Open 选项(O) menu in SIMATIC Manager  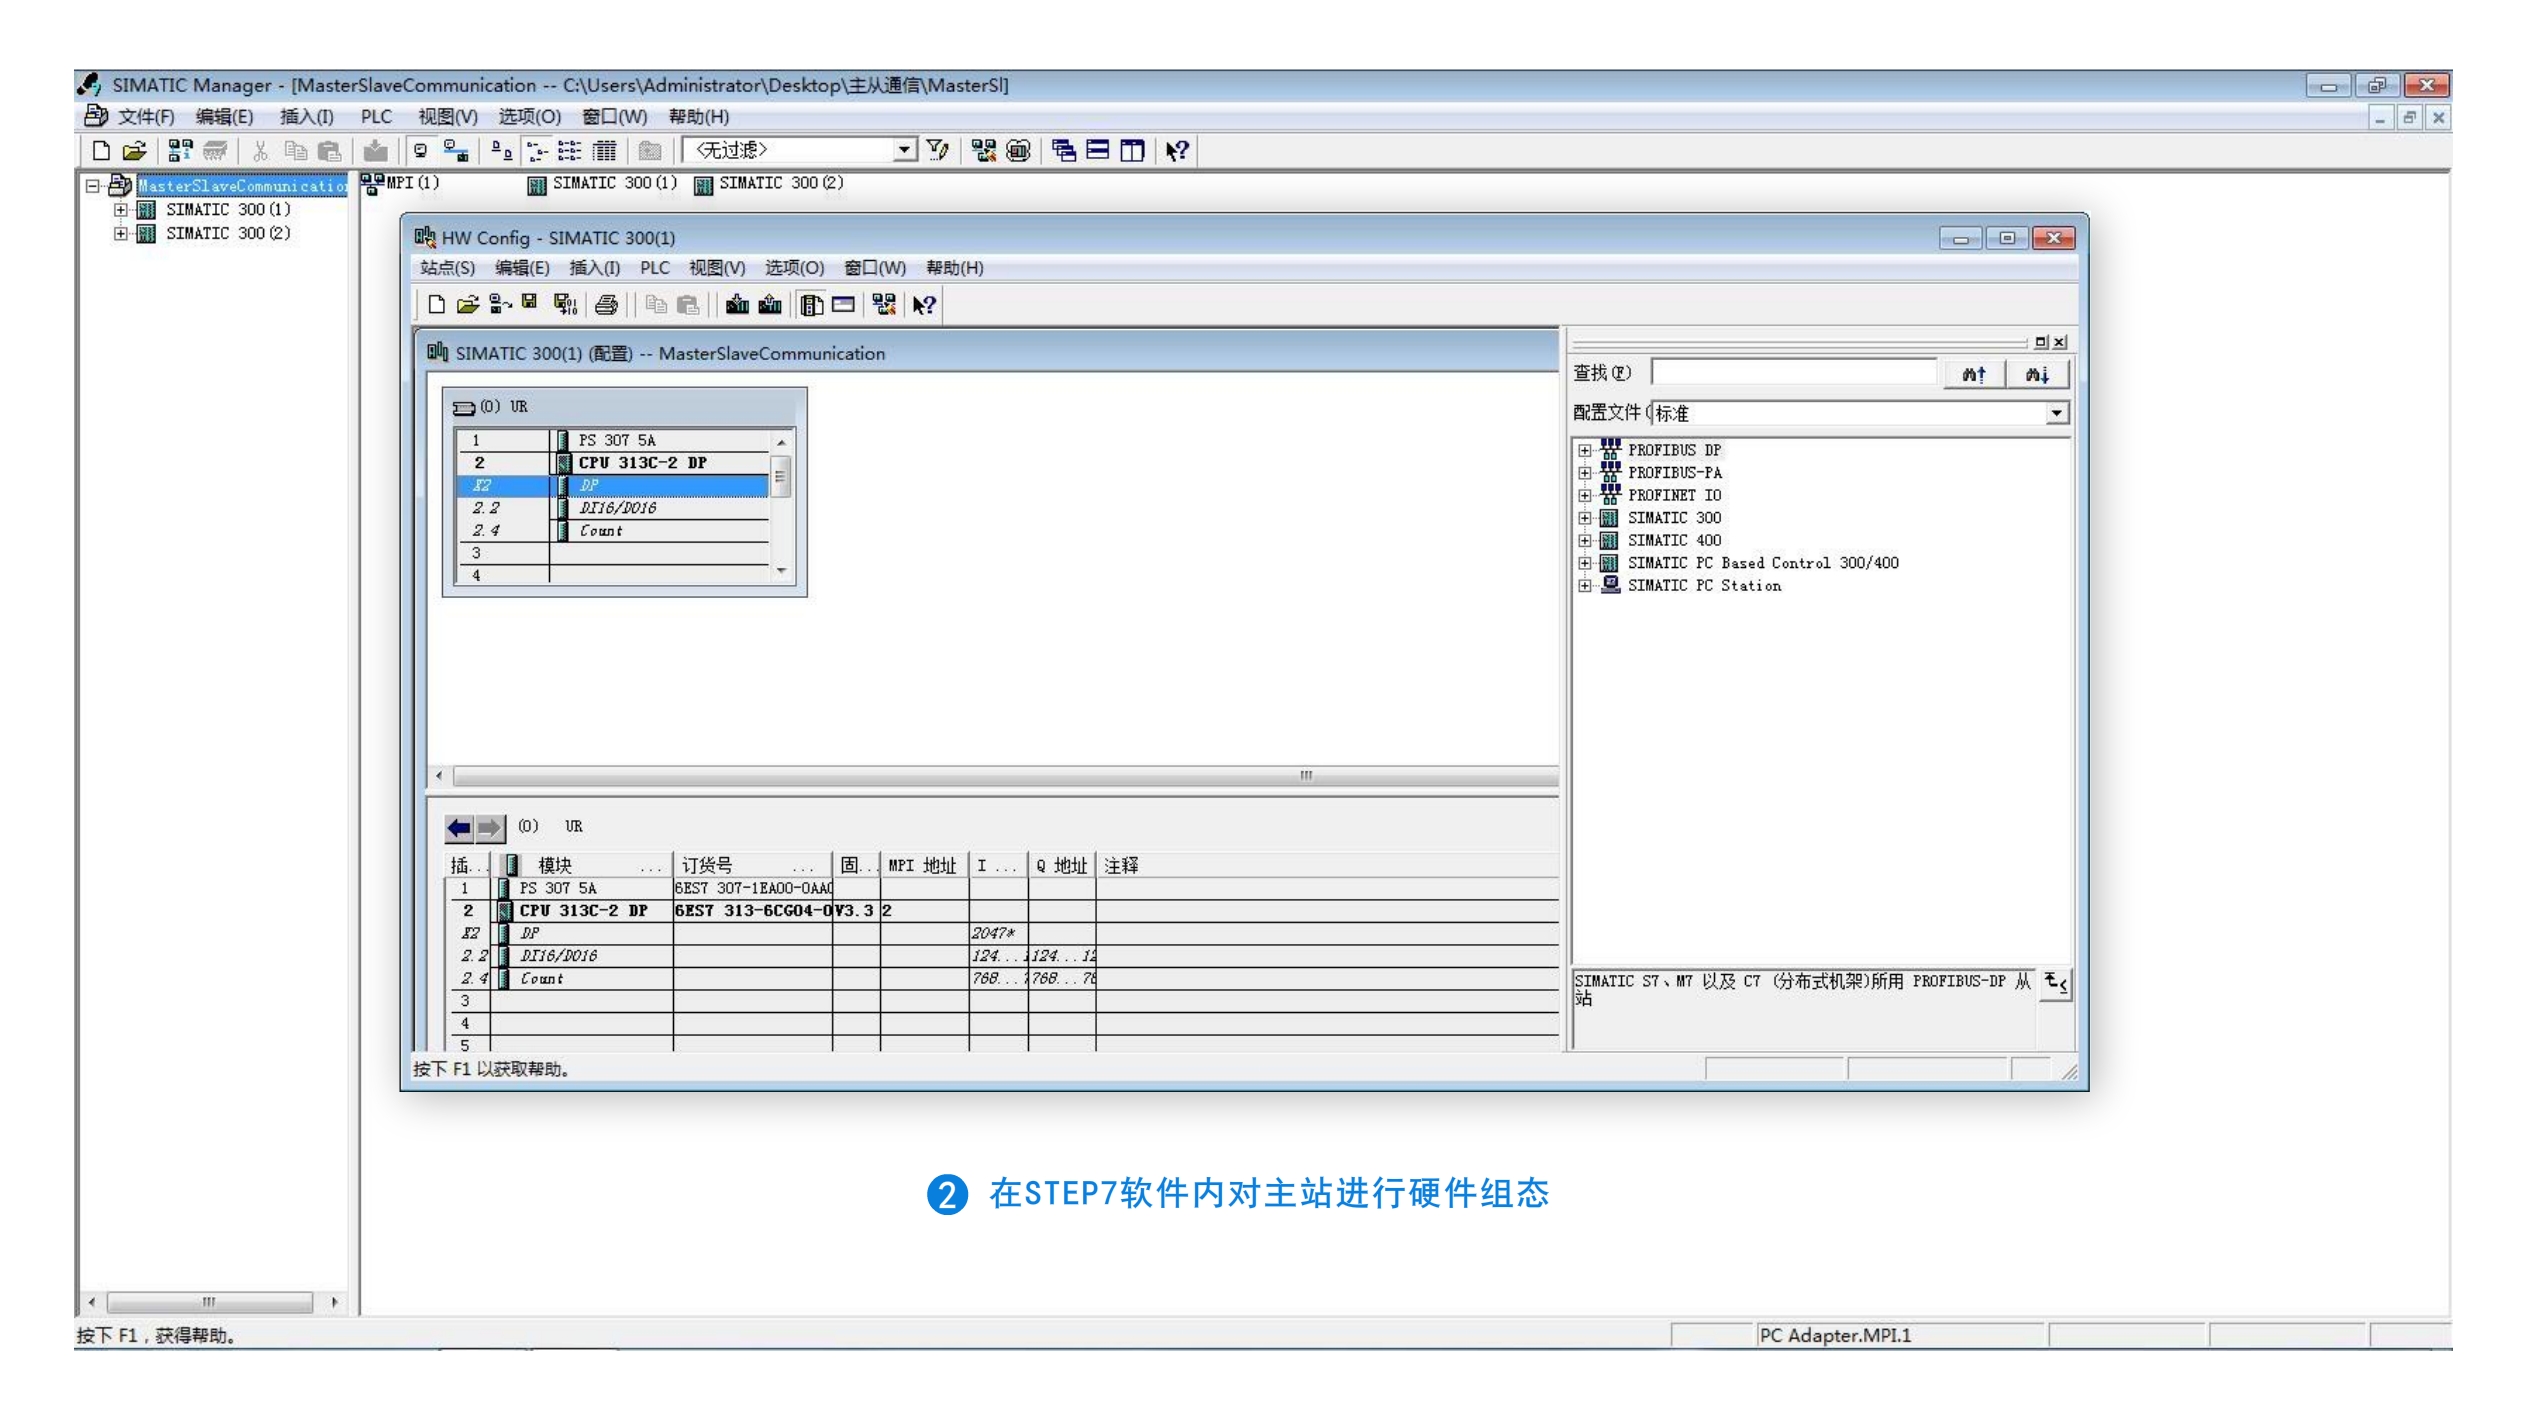click(530, 117)
